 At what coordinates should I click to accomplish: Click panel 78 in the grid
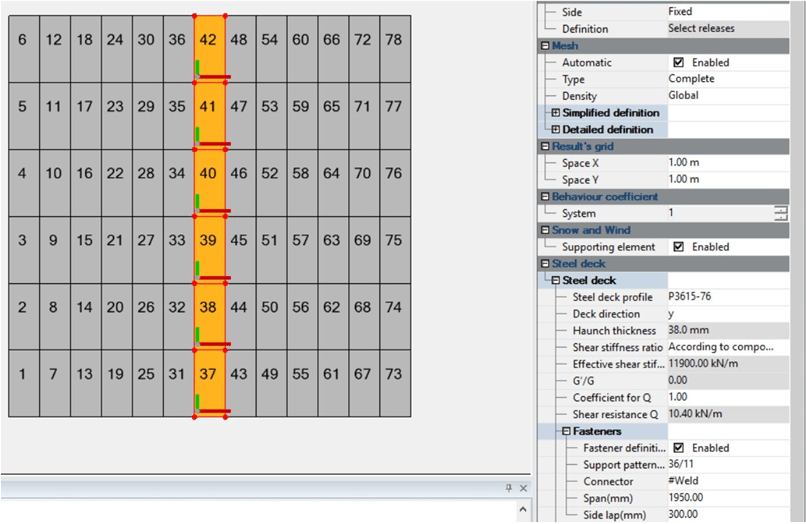click(x=394, y=40)
